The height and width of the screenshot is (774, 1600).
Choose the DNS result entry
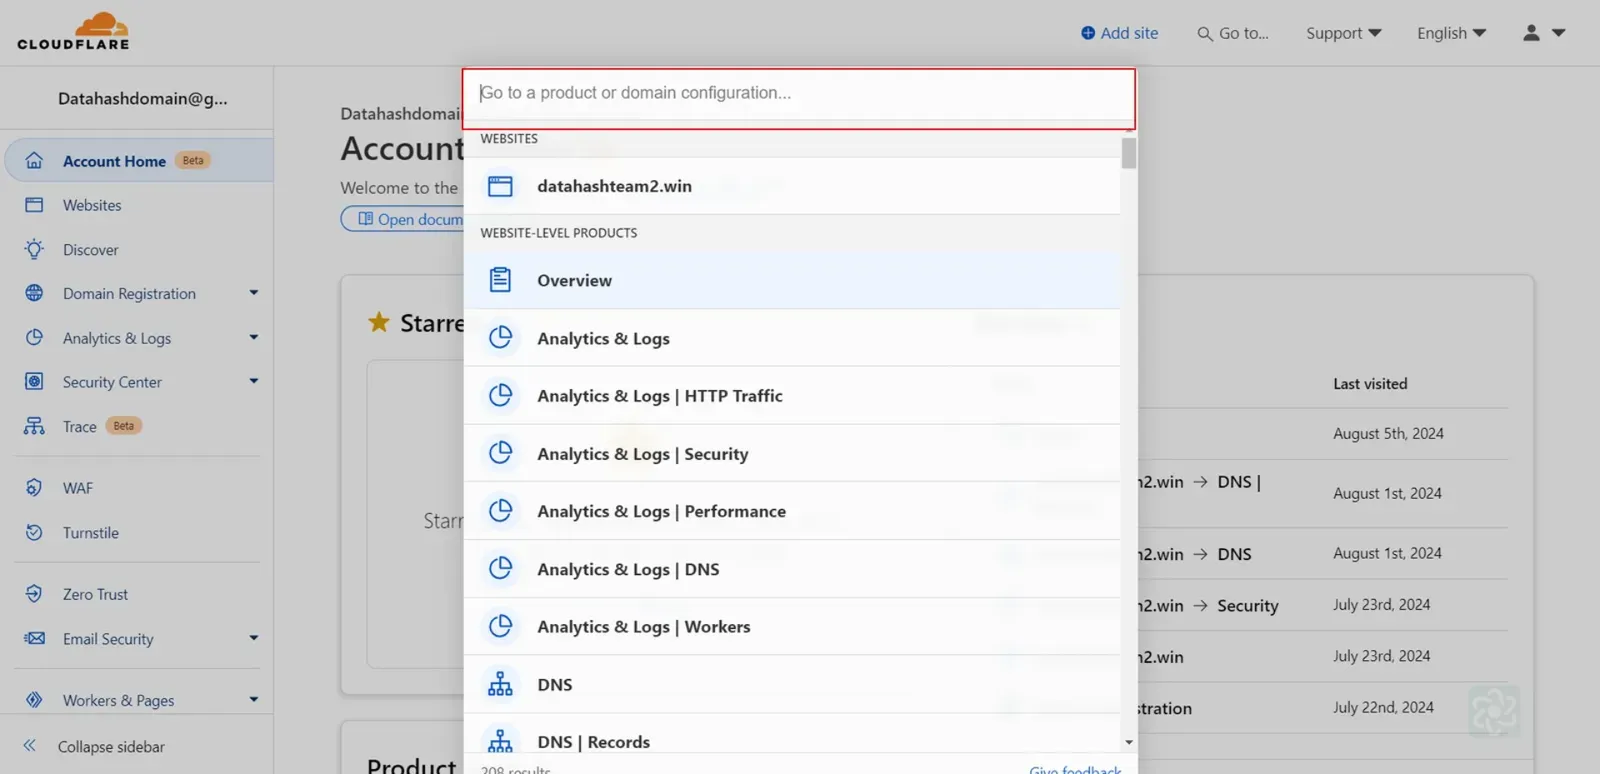point(792,684)
